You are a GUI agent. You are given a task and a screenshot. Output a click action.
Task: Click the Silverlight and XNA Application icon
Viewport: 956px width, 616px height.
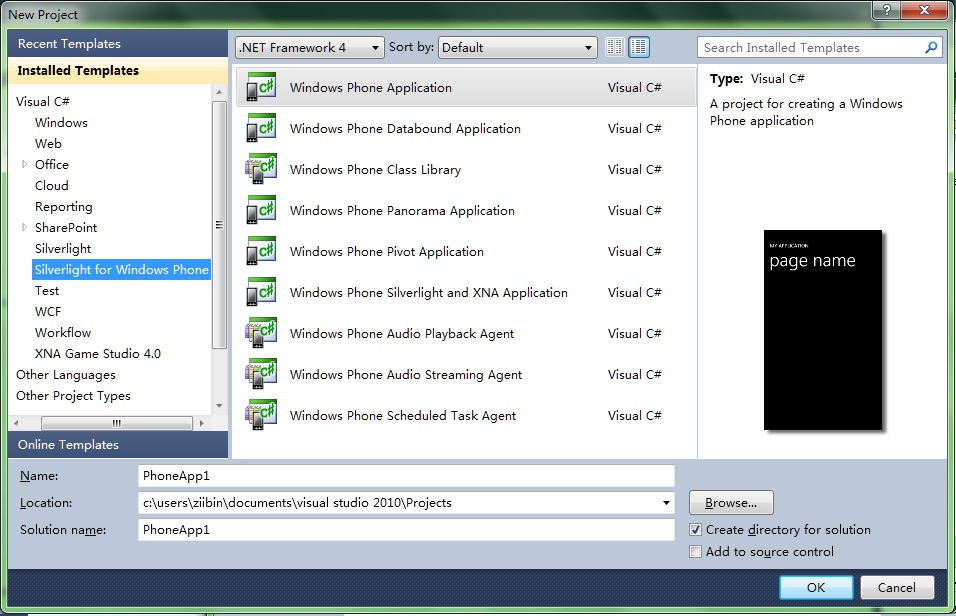coord(261,292)
